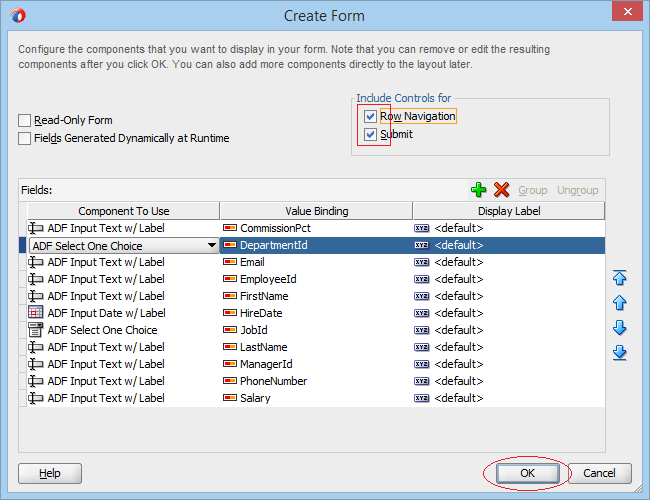Move selected field down one row

pyautogui.click(x=619, y=328)
